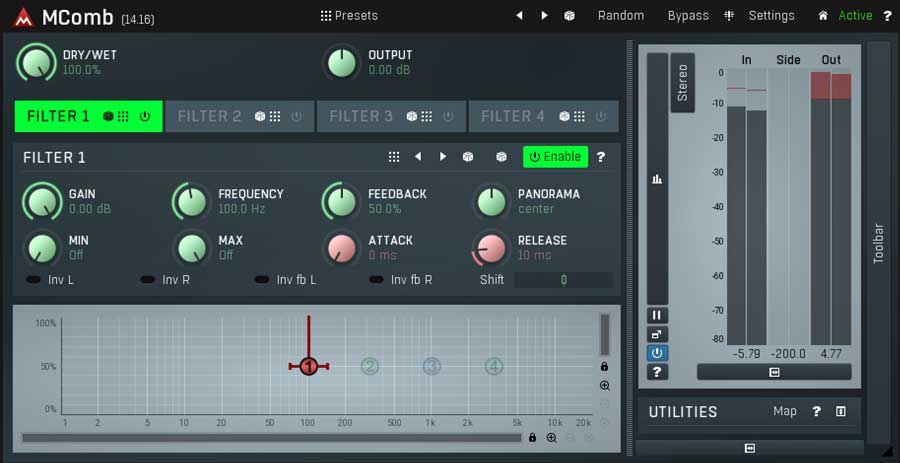
Task: Toggle Filter 2 tab power icon
Action: [296, 116]
